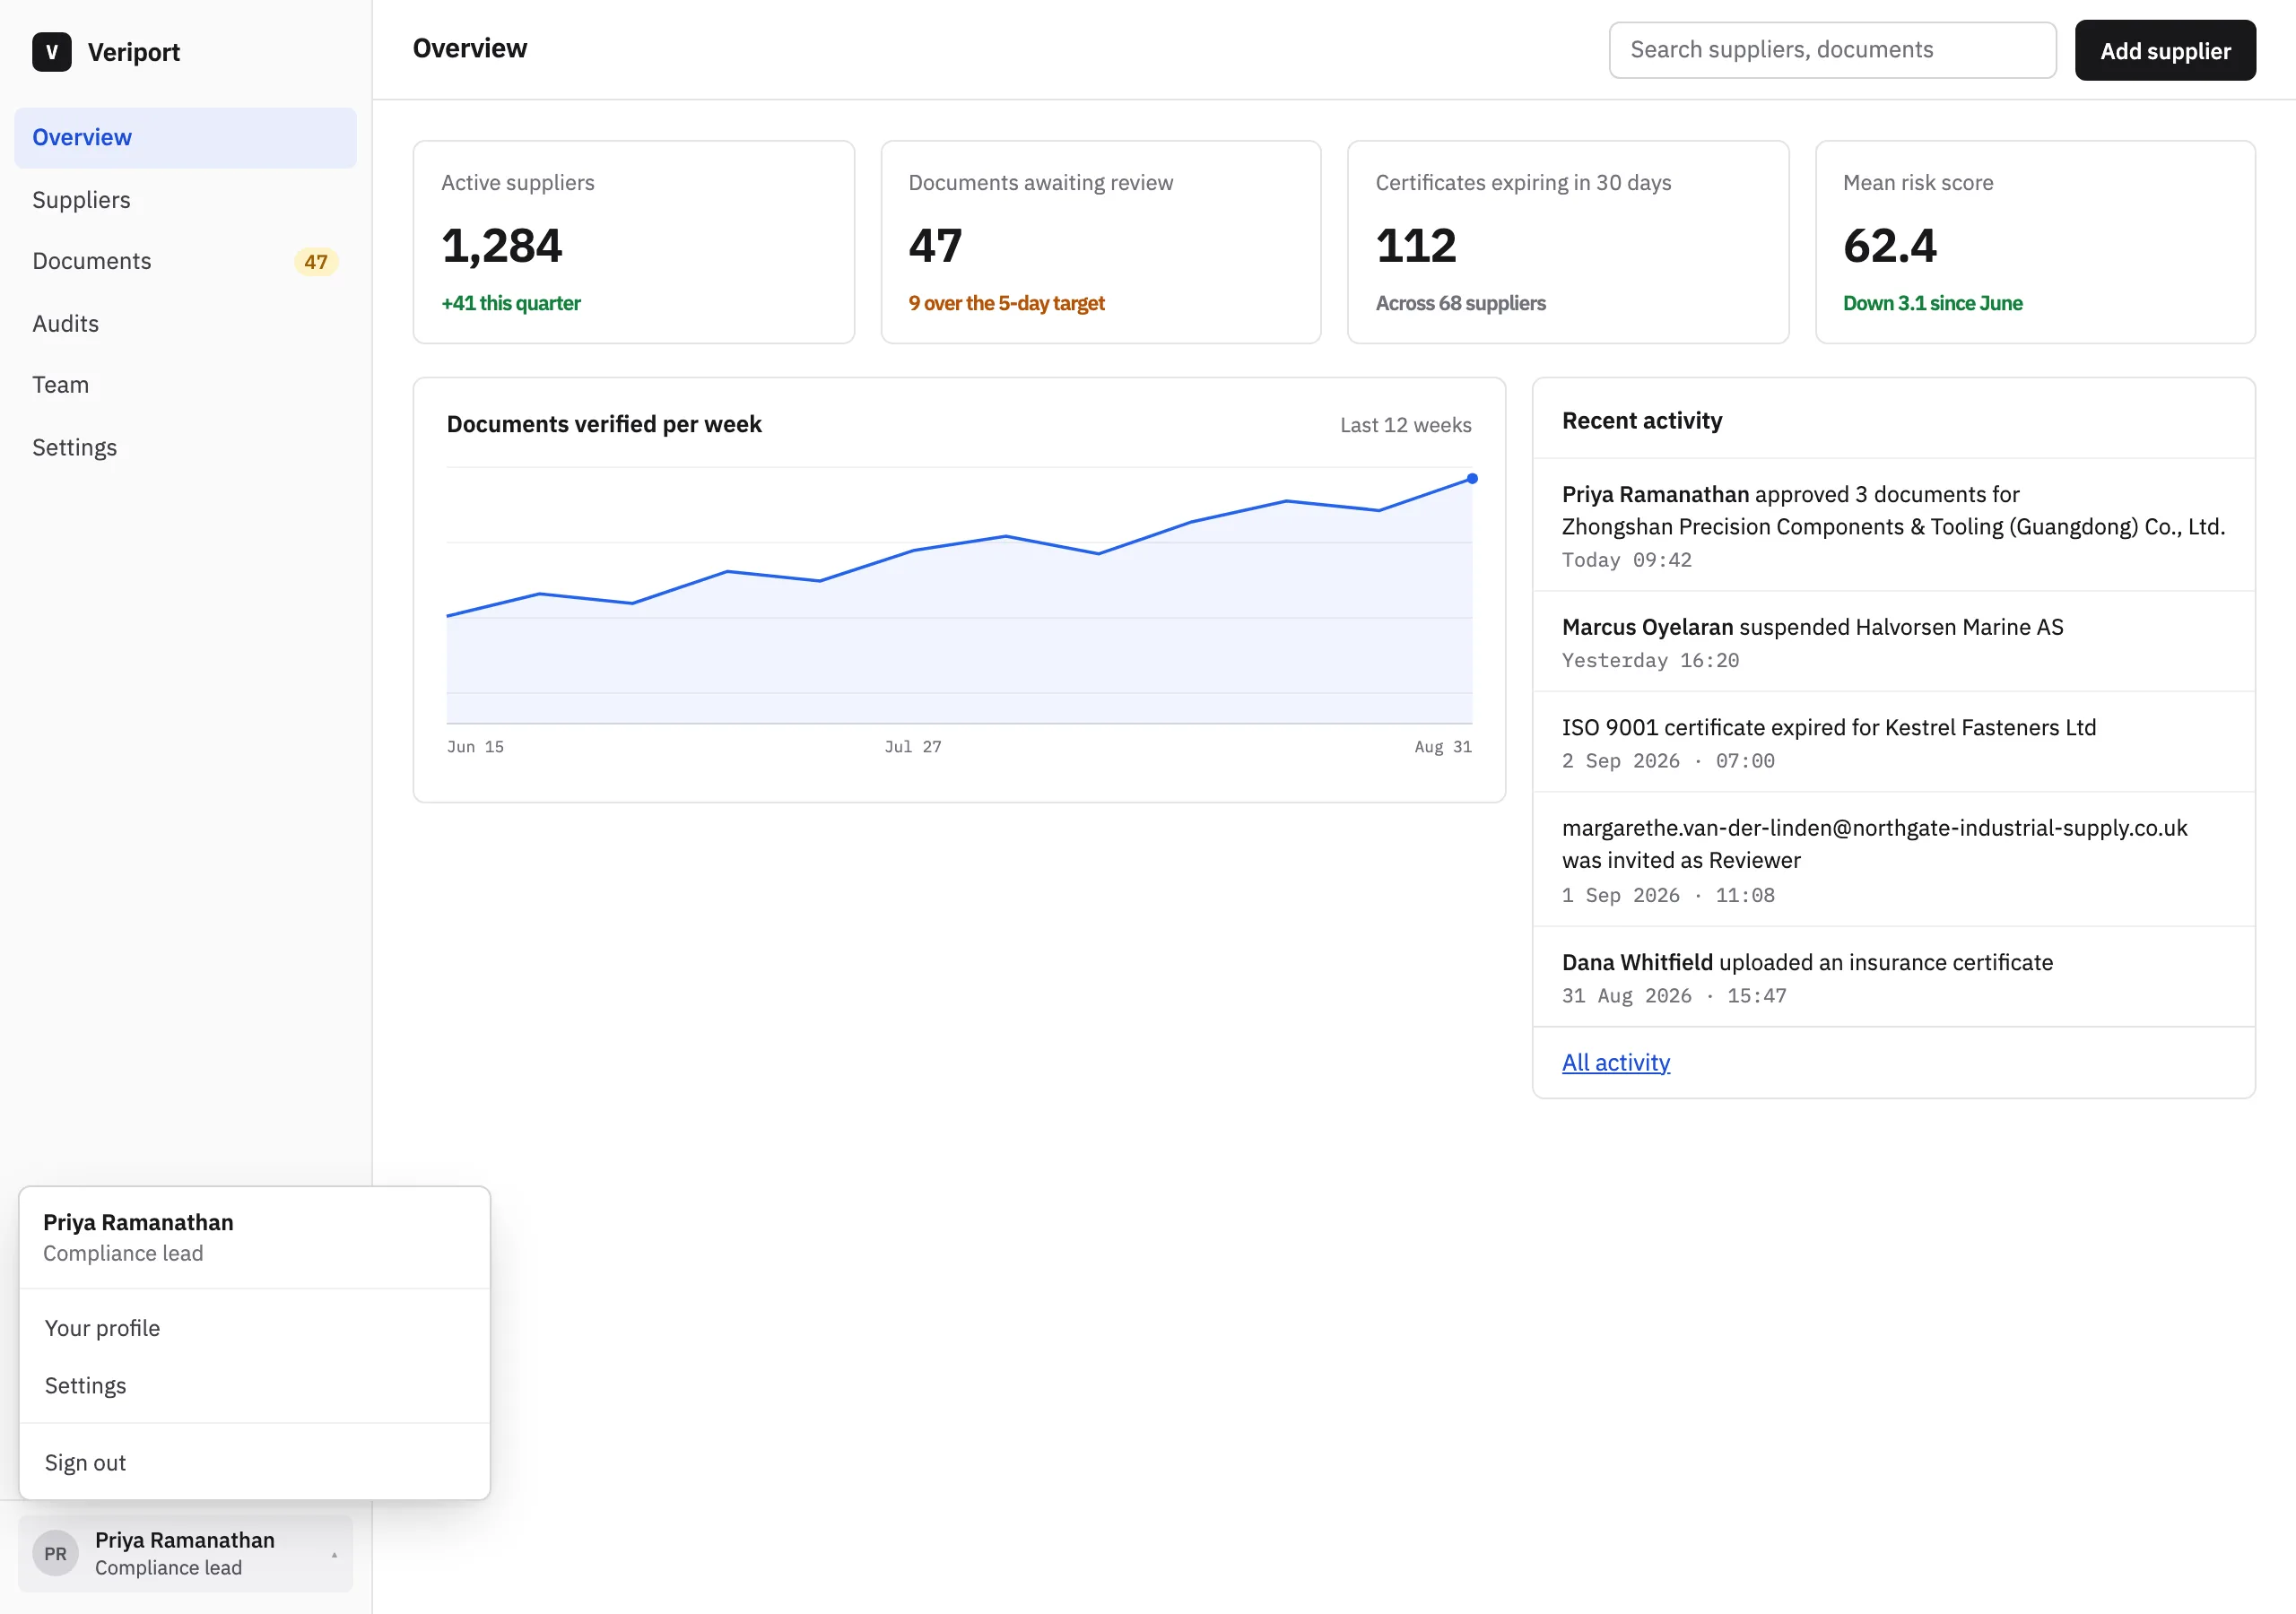Choose Settings in the account popup

tap(254, 1385)
